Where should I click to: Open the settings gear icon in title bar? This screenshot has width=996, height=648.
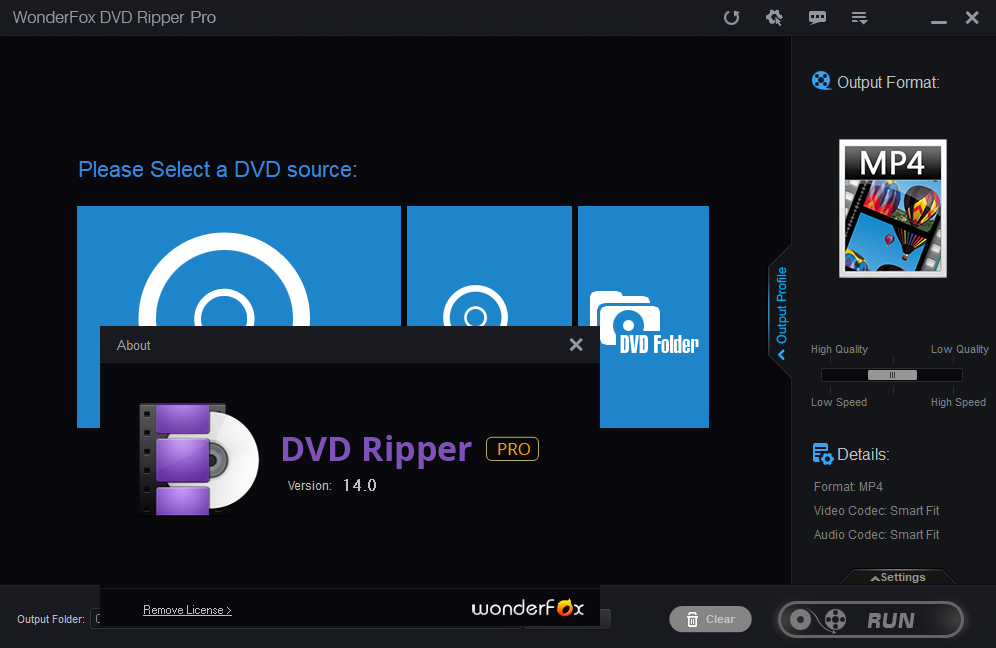tap(774, 18)
